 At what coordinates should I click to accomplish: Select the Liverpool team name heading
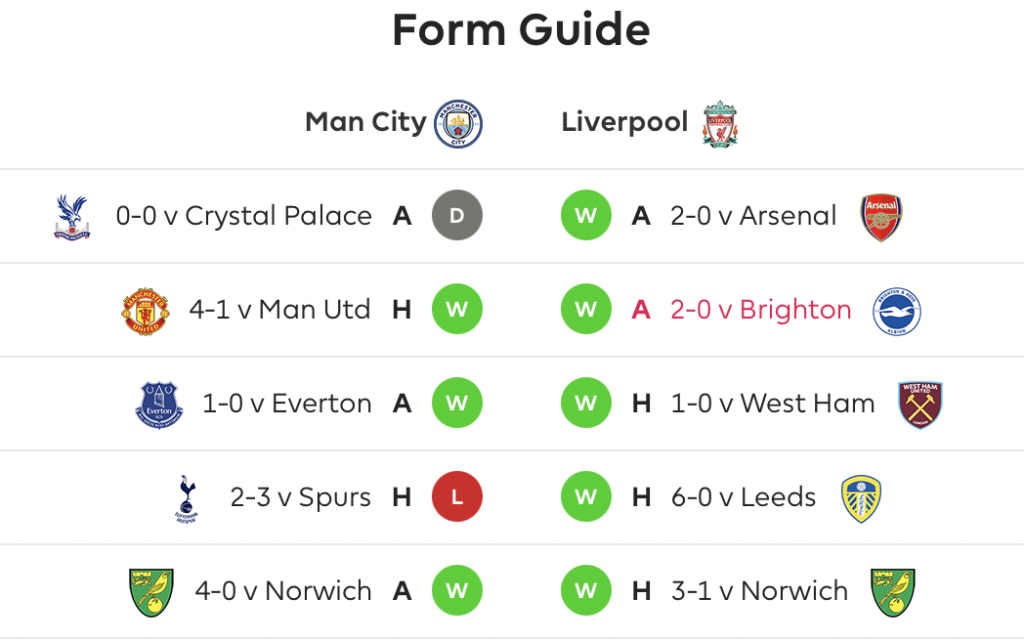point(624,122)
